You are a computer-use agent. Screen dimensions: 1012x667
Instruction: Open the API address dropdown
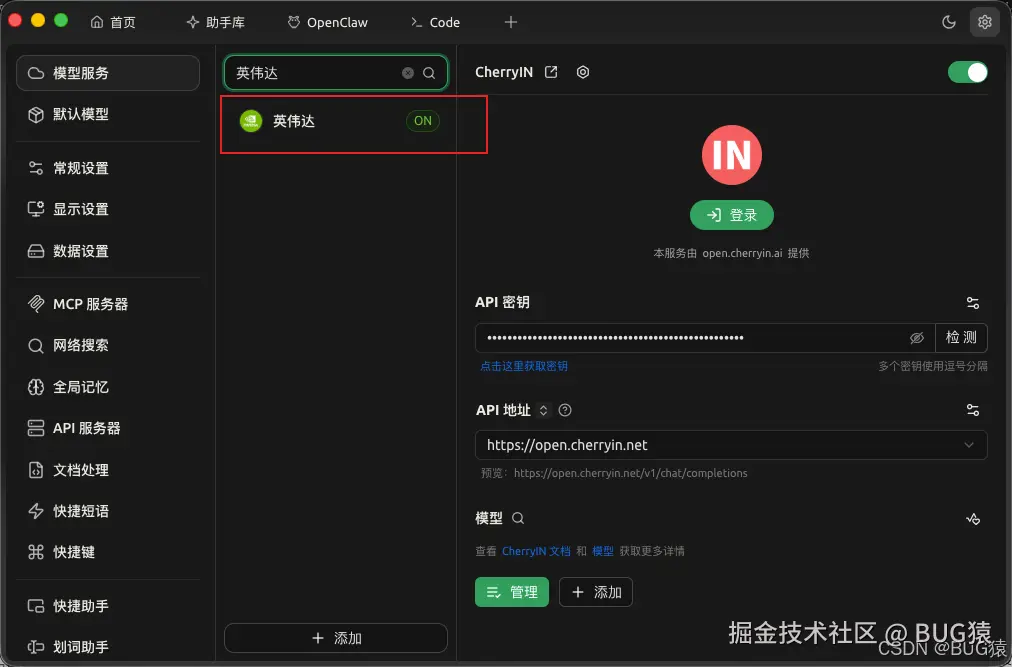[968, 445]
